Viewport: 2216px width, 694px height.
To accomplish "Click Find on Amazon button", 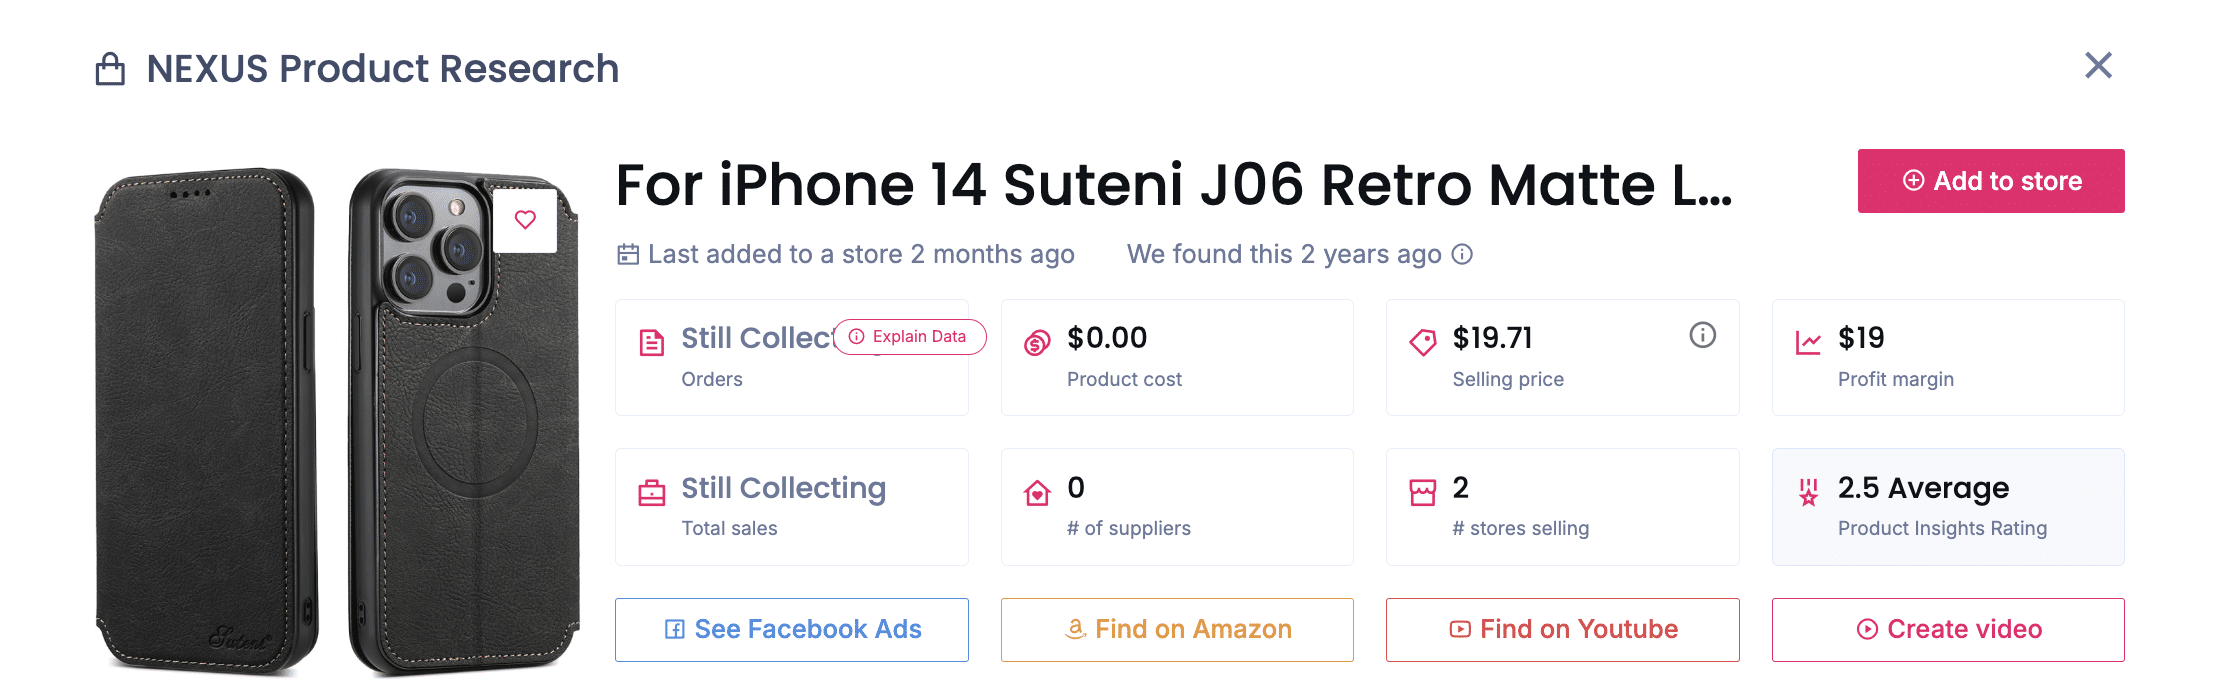I will pyautogui.click(x=1177, y=630).
